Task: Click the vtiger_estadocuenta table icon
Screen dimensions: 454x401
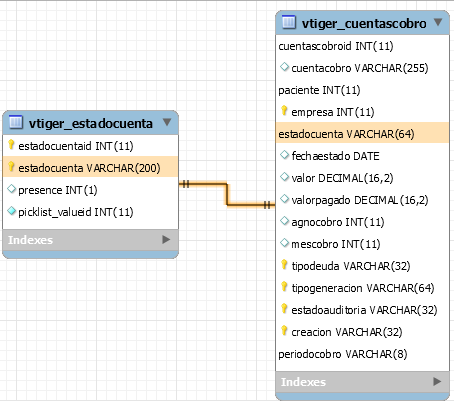Action: 16,122
